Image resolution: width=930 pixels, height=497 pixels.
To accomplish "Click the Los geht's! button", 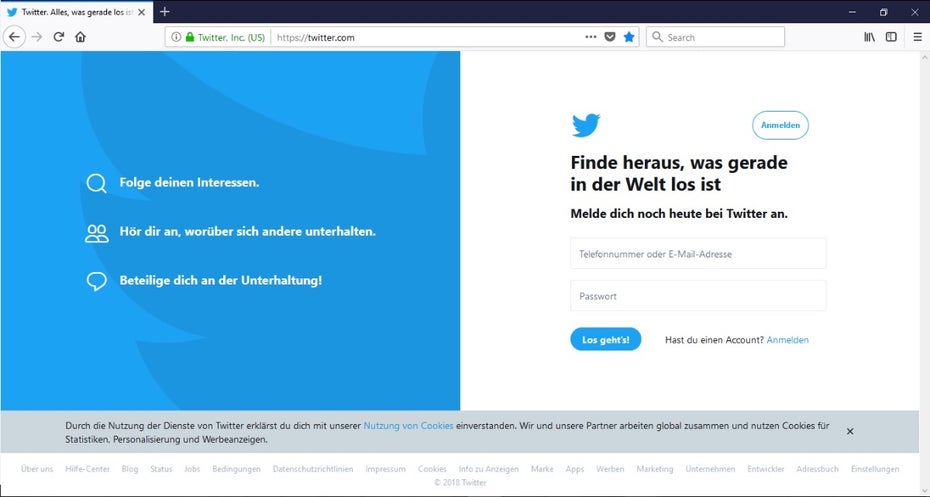I will tap(606, 339).
